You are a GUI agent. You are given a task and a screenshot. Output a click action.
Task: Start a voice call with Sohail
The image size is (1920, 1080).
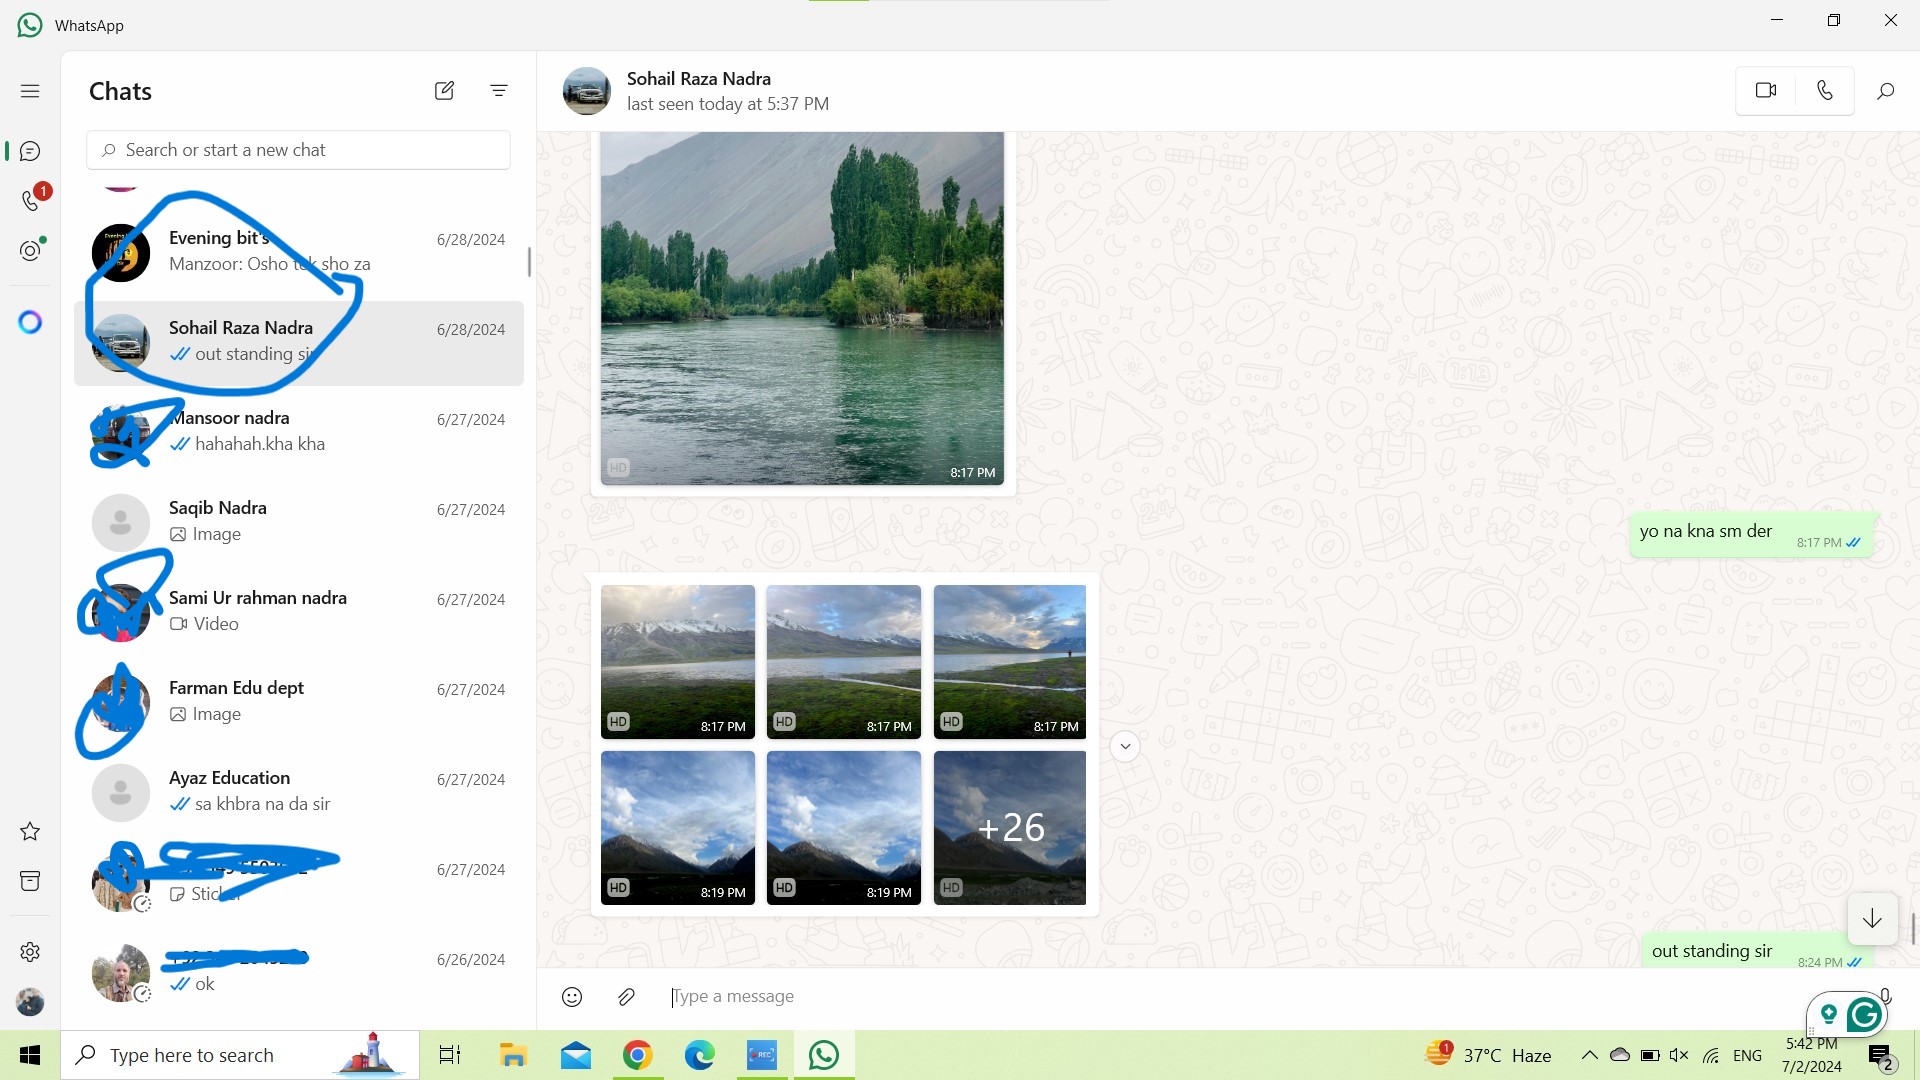[1825, 90]
